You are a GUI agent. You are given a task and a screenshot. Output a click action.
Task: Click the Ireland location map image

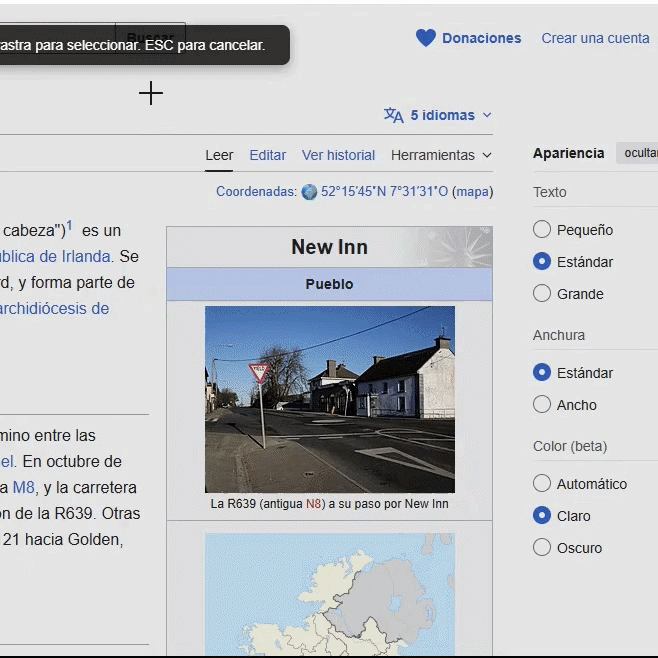pos(329,595)
